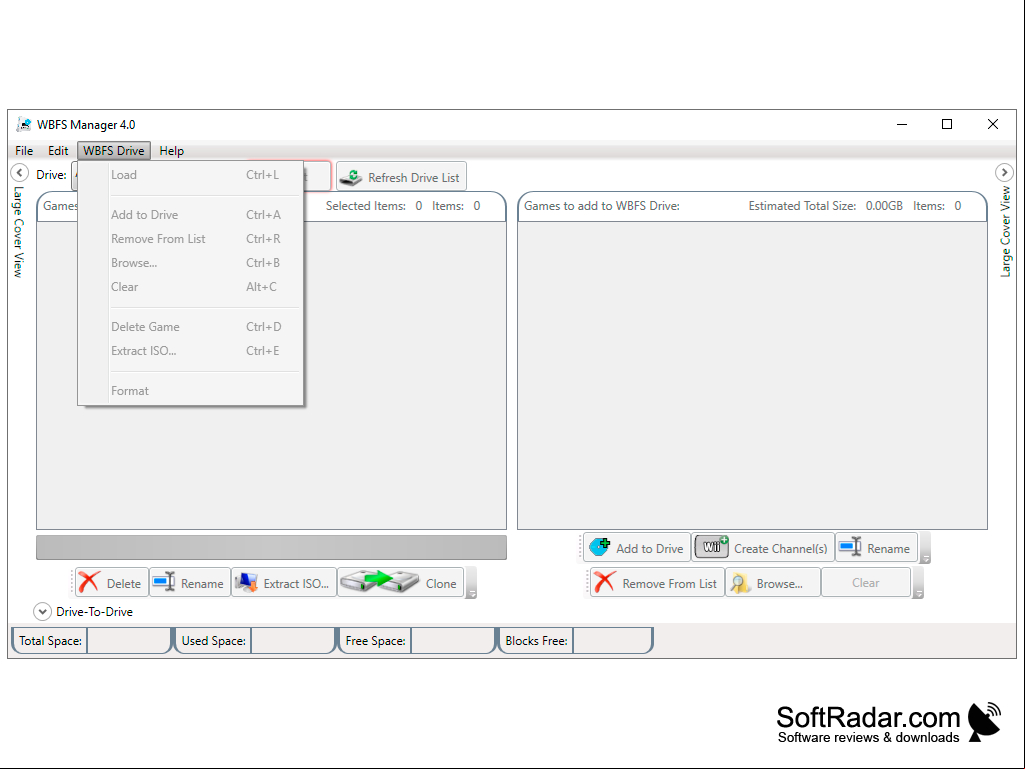The width and height of the screenshot is (1025, 769).
Task: Click the Refresh Drive List button
Action: coord(401,177)
